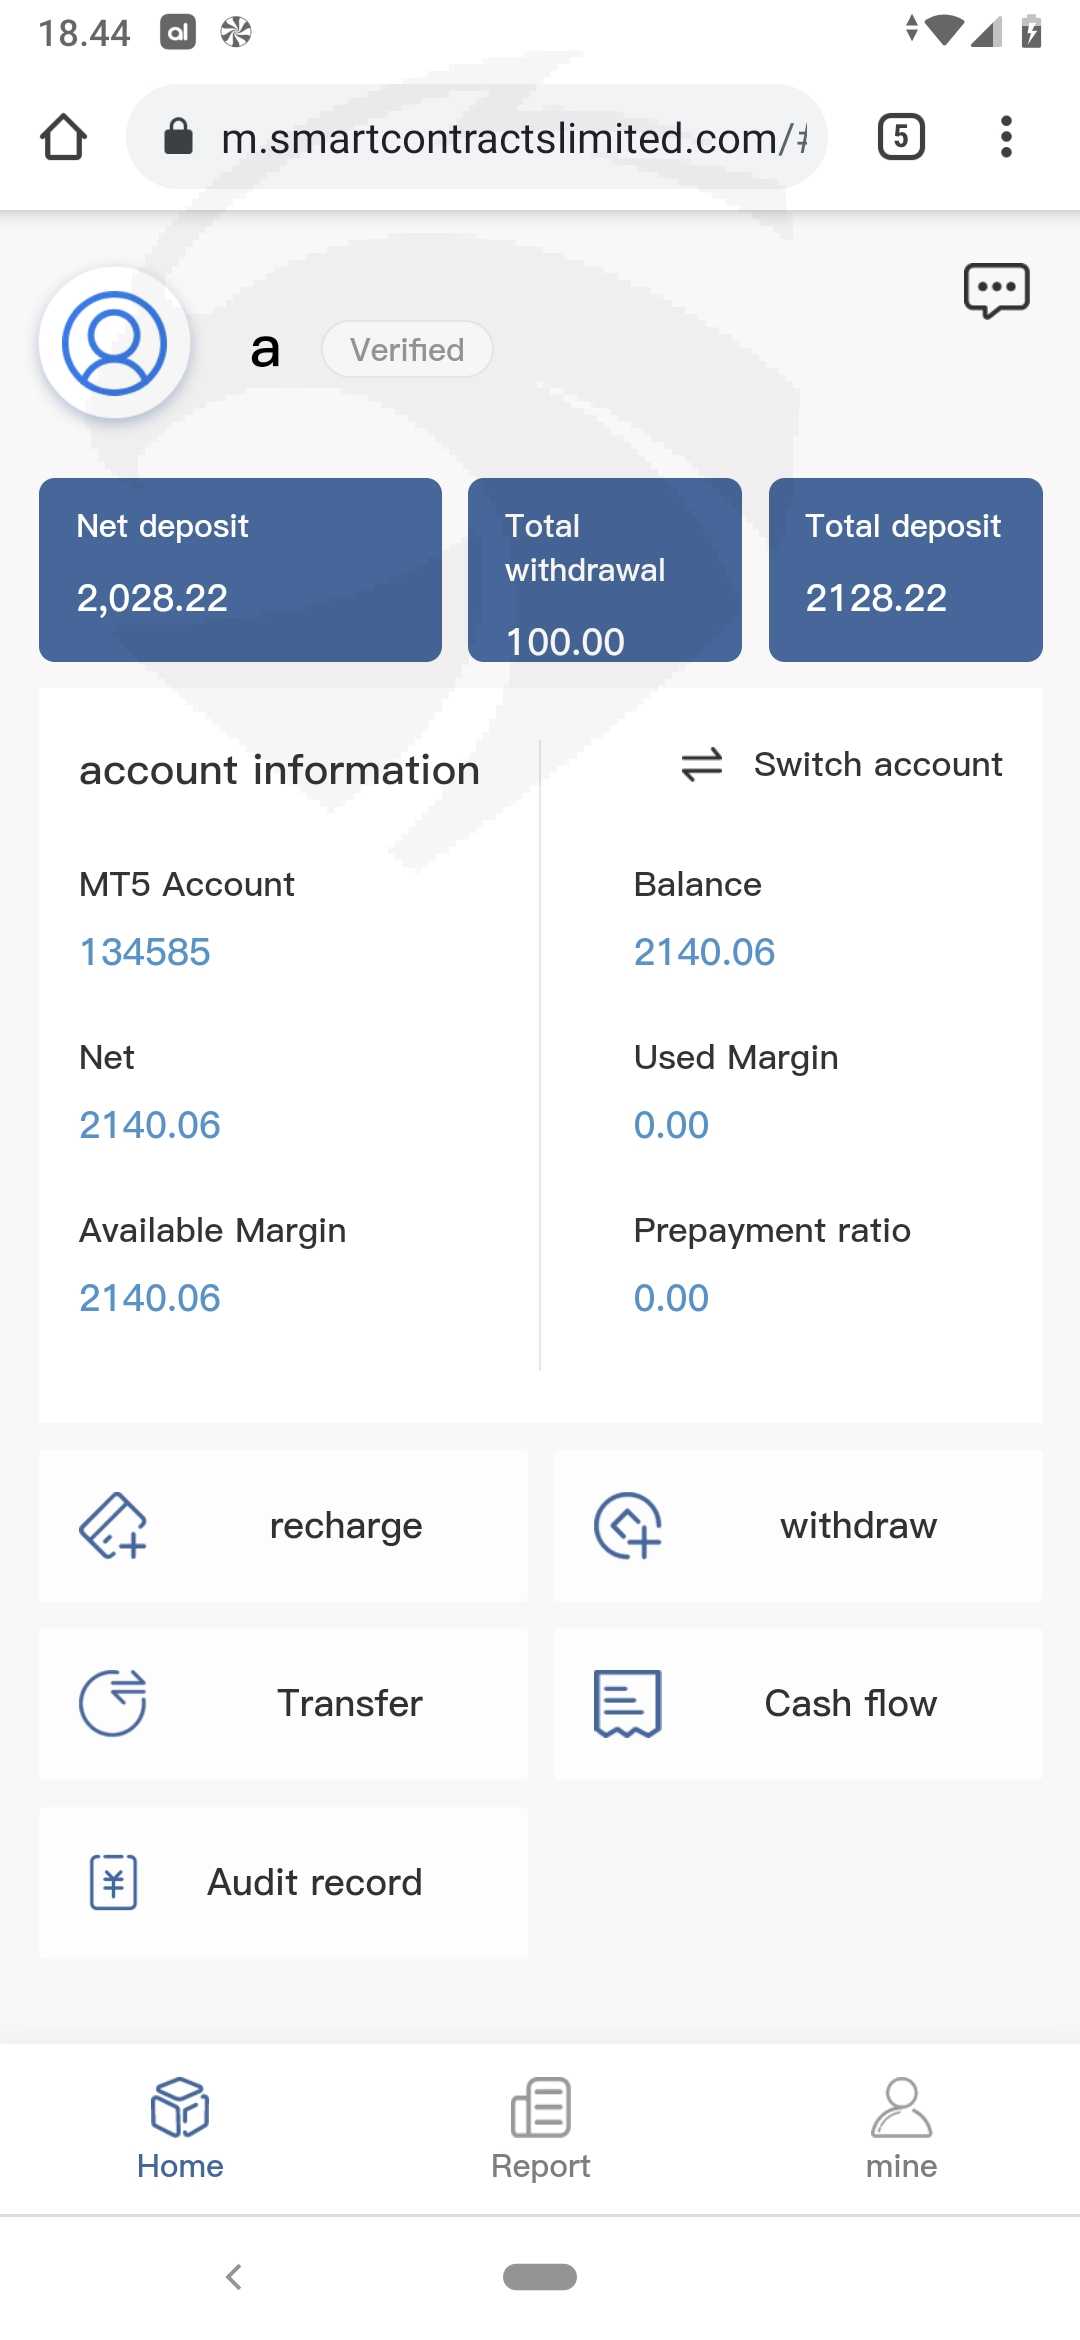Screen dimensions: 1080x2340
Task: Open the Total deposit card
Action: [905, 569]
